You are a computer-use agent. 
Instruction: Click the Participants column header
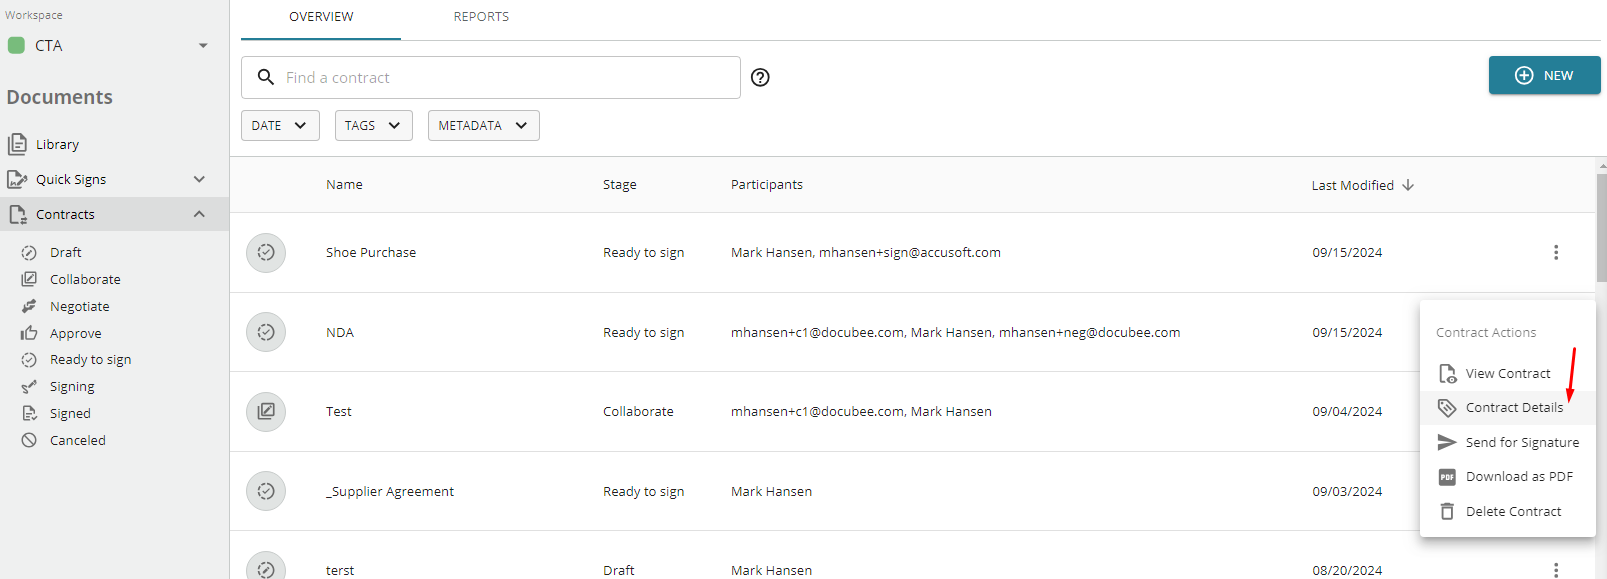pyautogui.click(x=766, y=185)
